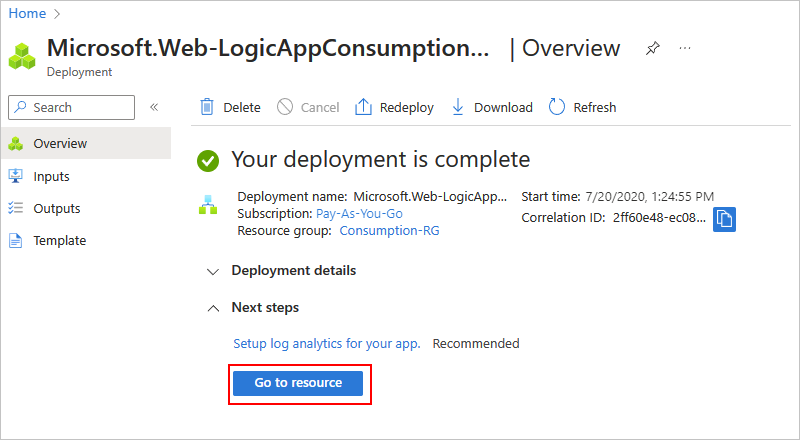Copy the Correlation ID to clipboard
This screenshot has width=800, height=440.
pyautogui.click(x=724, y=218)
